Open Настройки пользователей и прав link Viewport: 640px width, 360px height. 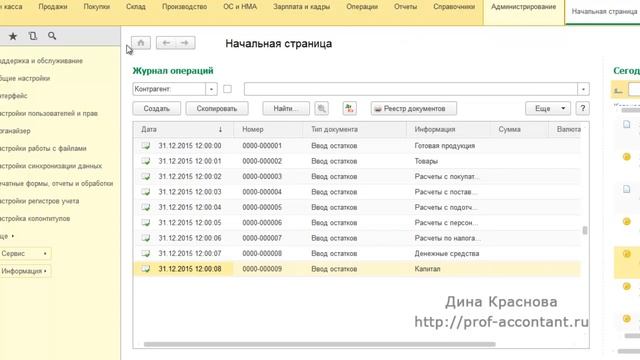click(49, 113)
